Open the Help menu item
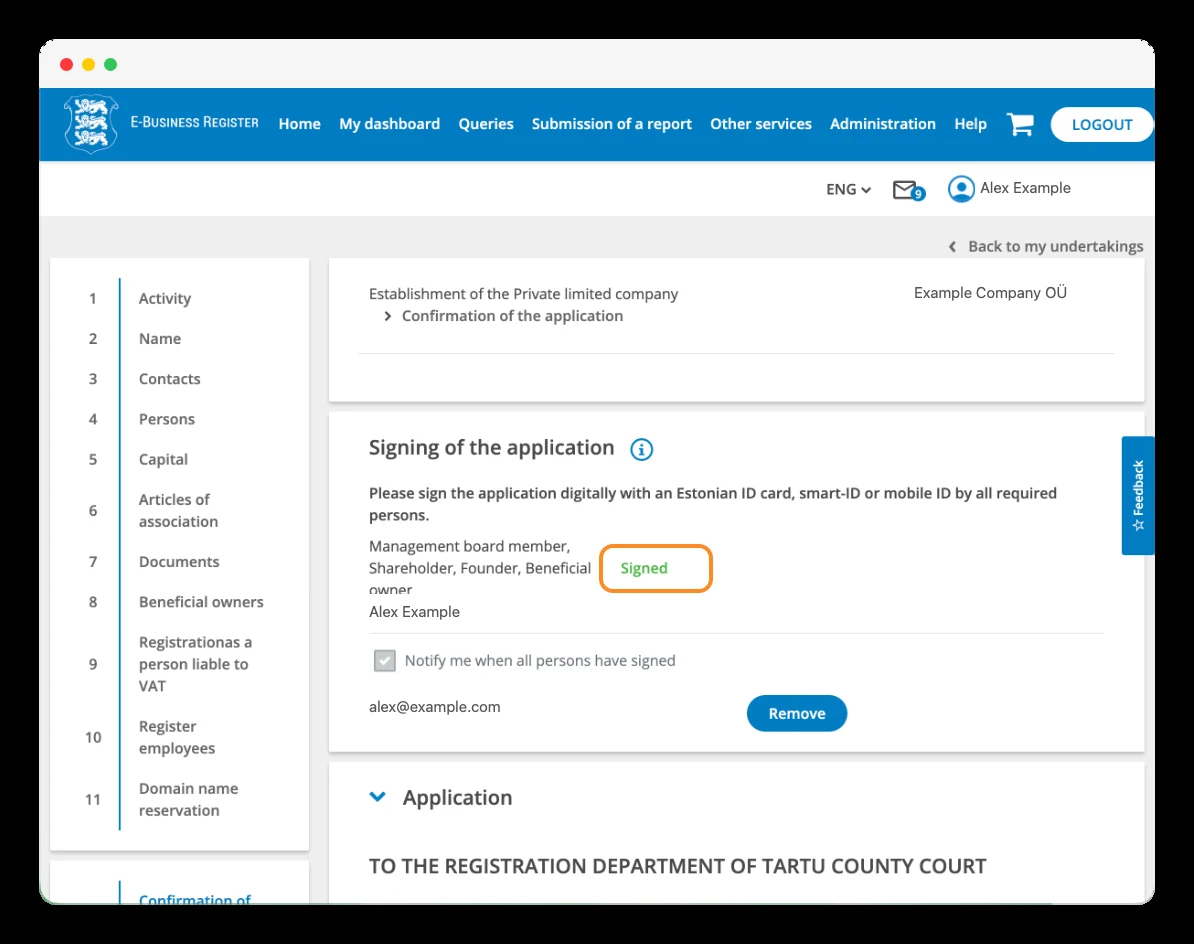 (970, 124)
